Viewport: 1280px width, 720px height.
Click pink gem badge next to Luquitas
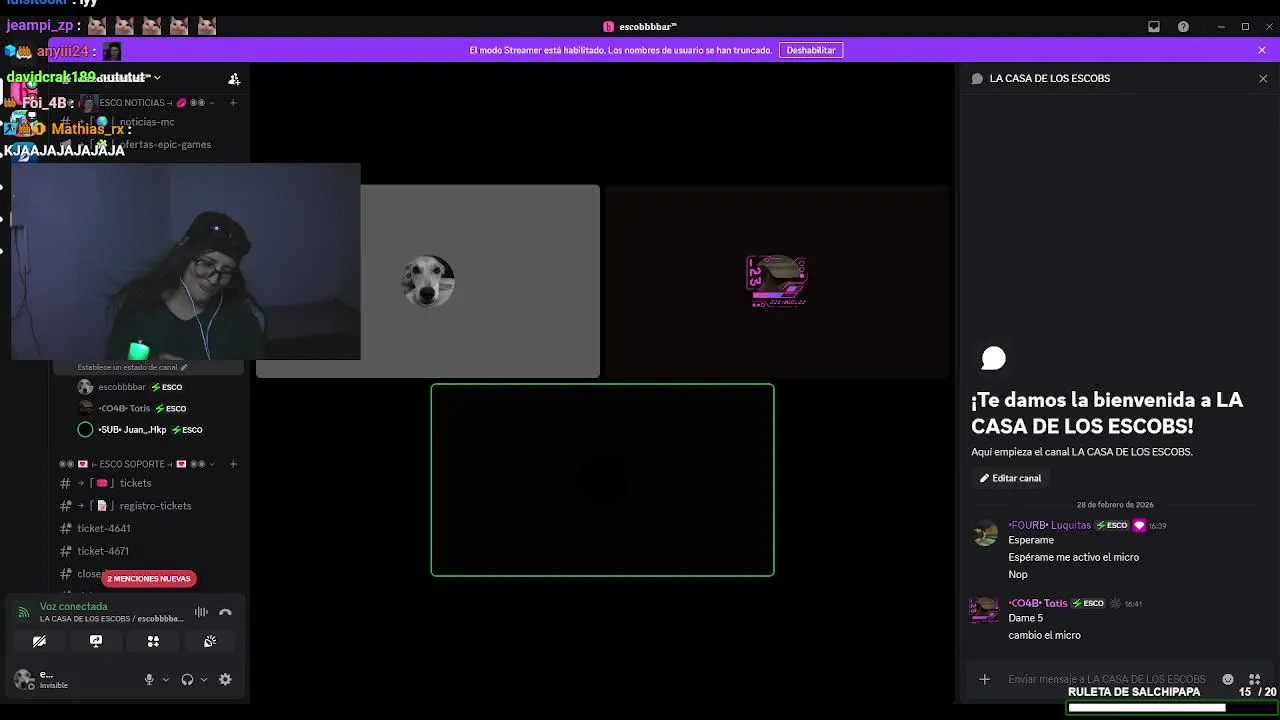tap(1138, 525)
